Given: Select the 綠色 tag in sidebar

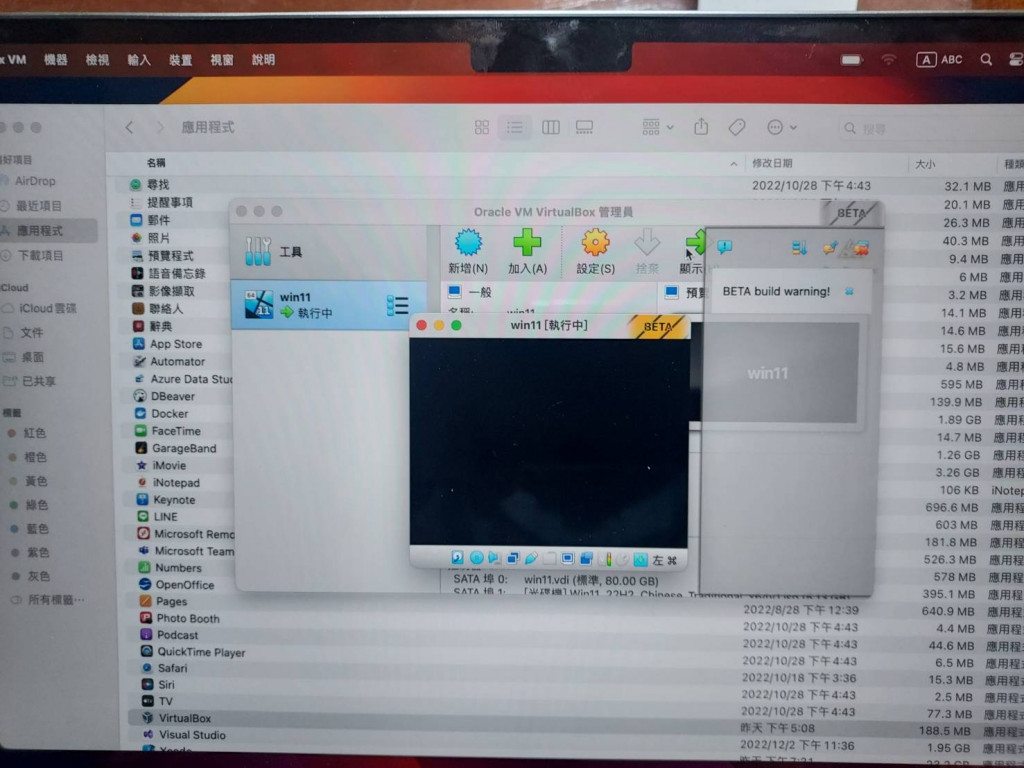Looking at the screenshot, I should click(x=37, y=505).
